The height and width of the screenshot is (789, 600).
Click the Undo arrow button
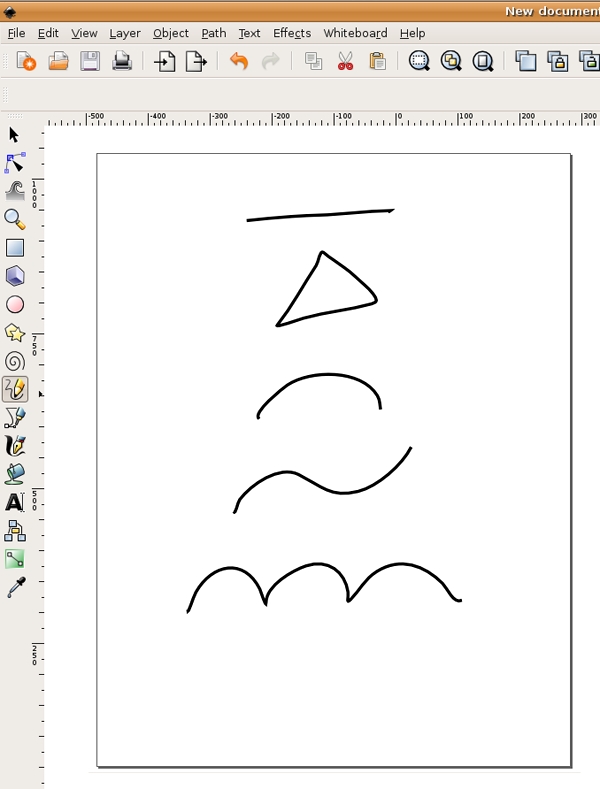point(238,62)
